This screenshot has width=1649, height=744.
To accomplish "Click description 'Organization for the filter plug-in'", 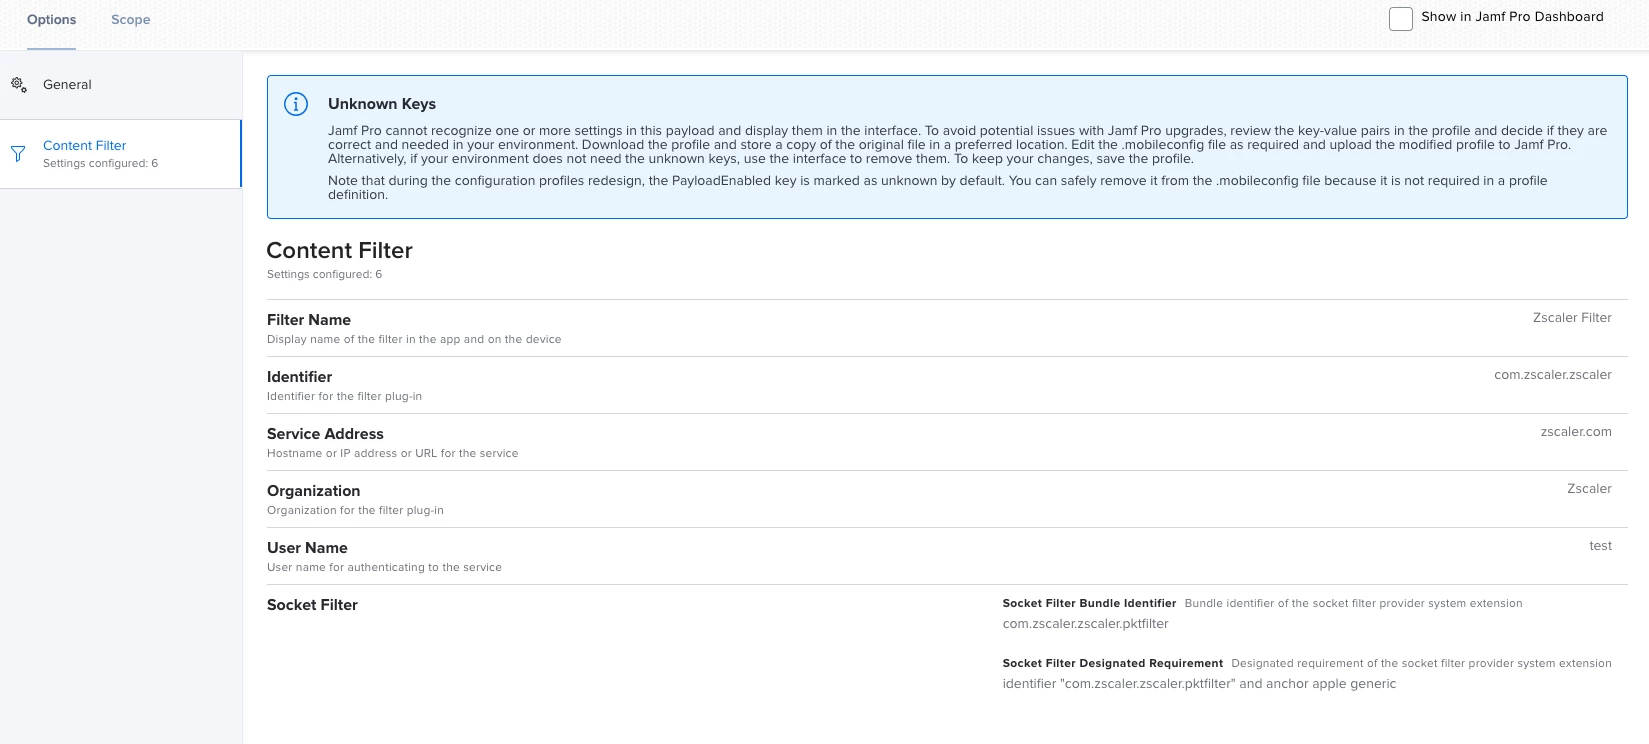I will 356,511.
